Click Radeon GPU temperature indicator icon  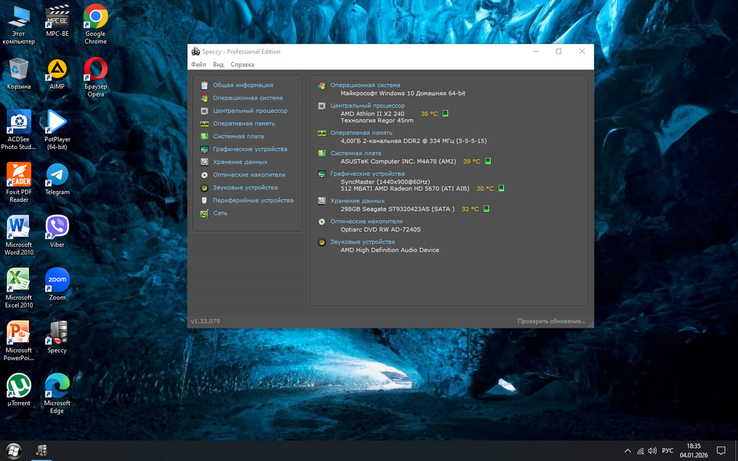(x=501, y=188)
